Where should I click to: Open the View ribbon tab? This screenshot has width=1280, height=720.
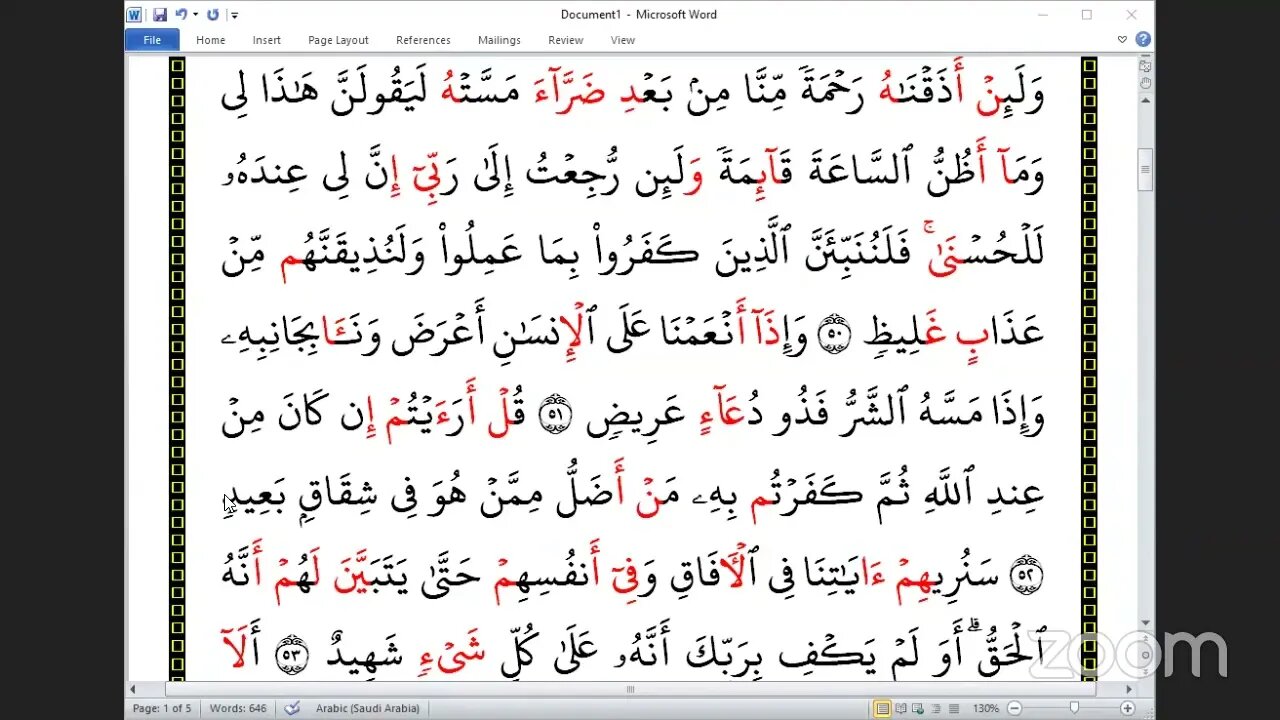623,40
